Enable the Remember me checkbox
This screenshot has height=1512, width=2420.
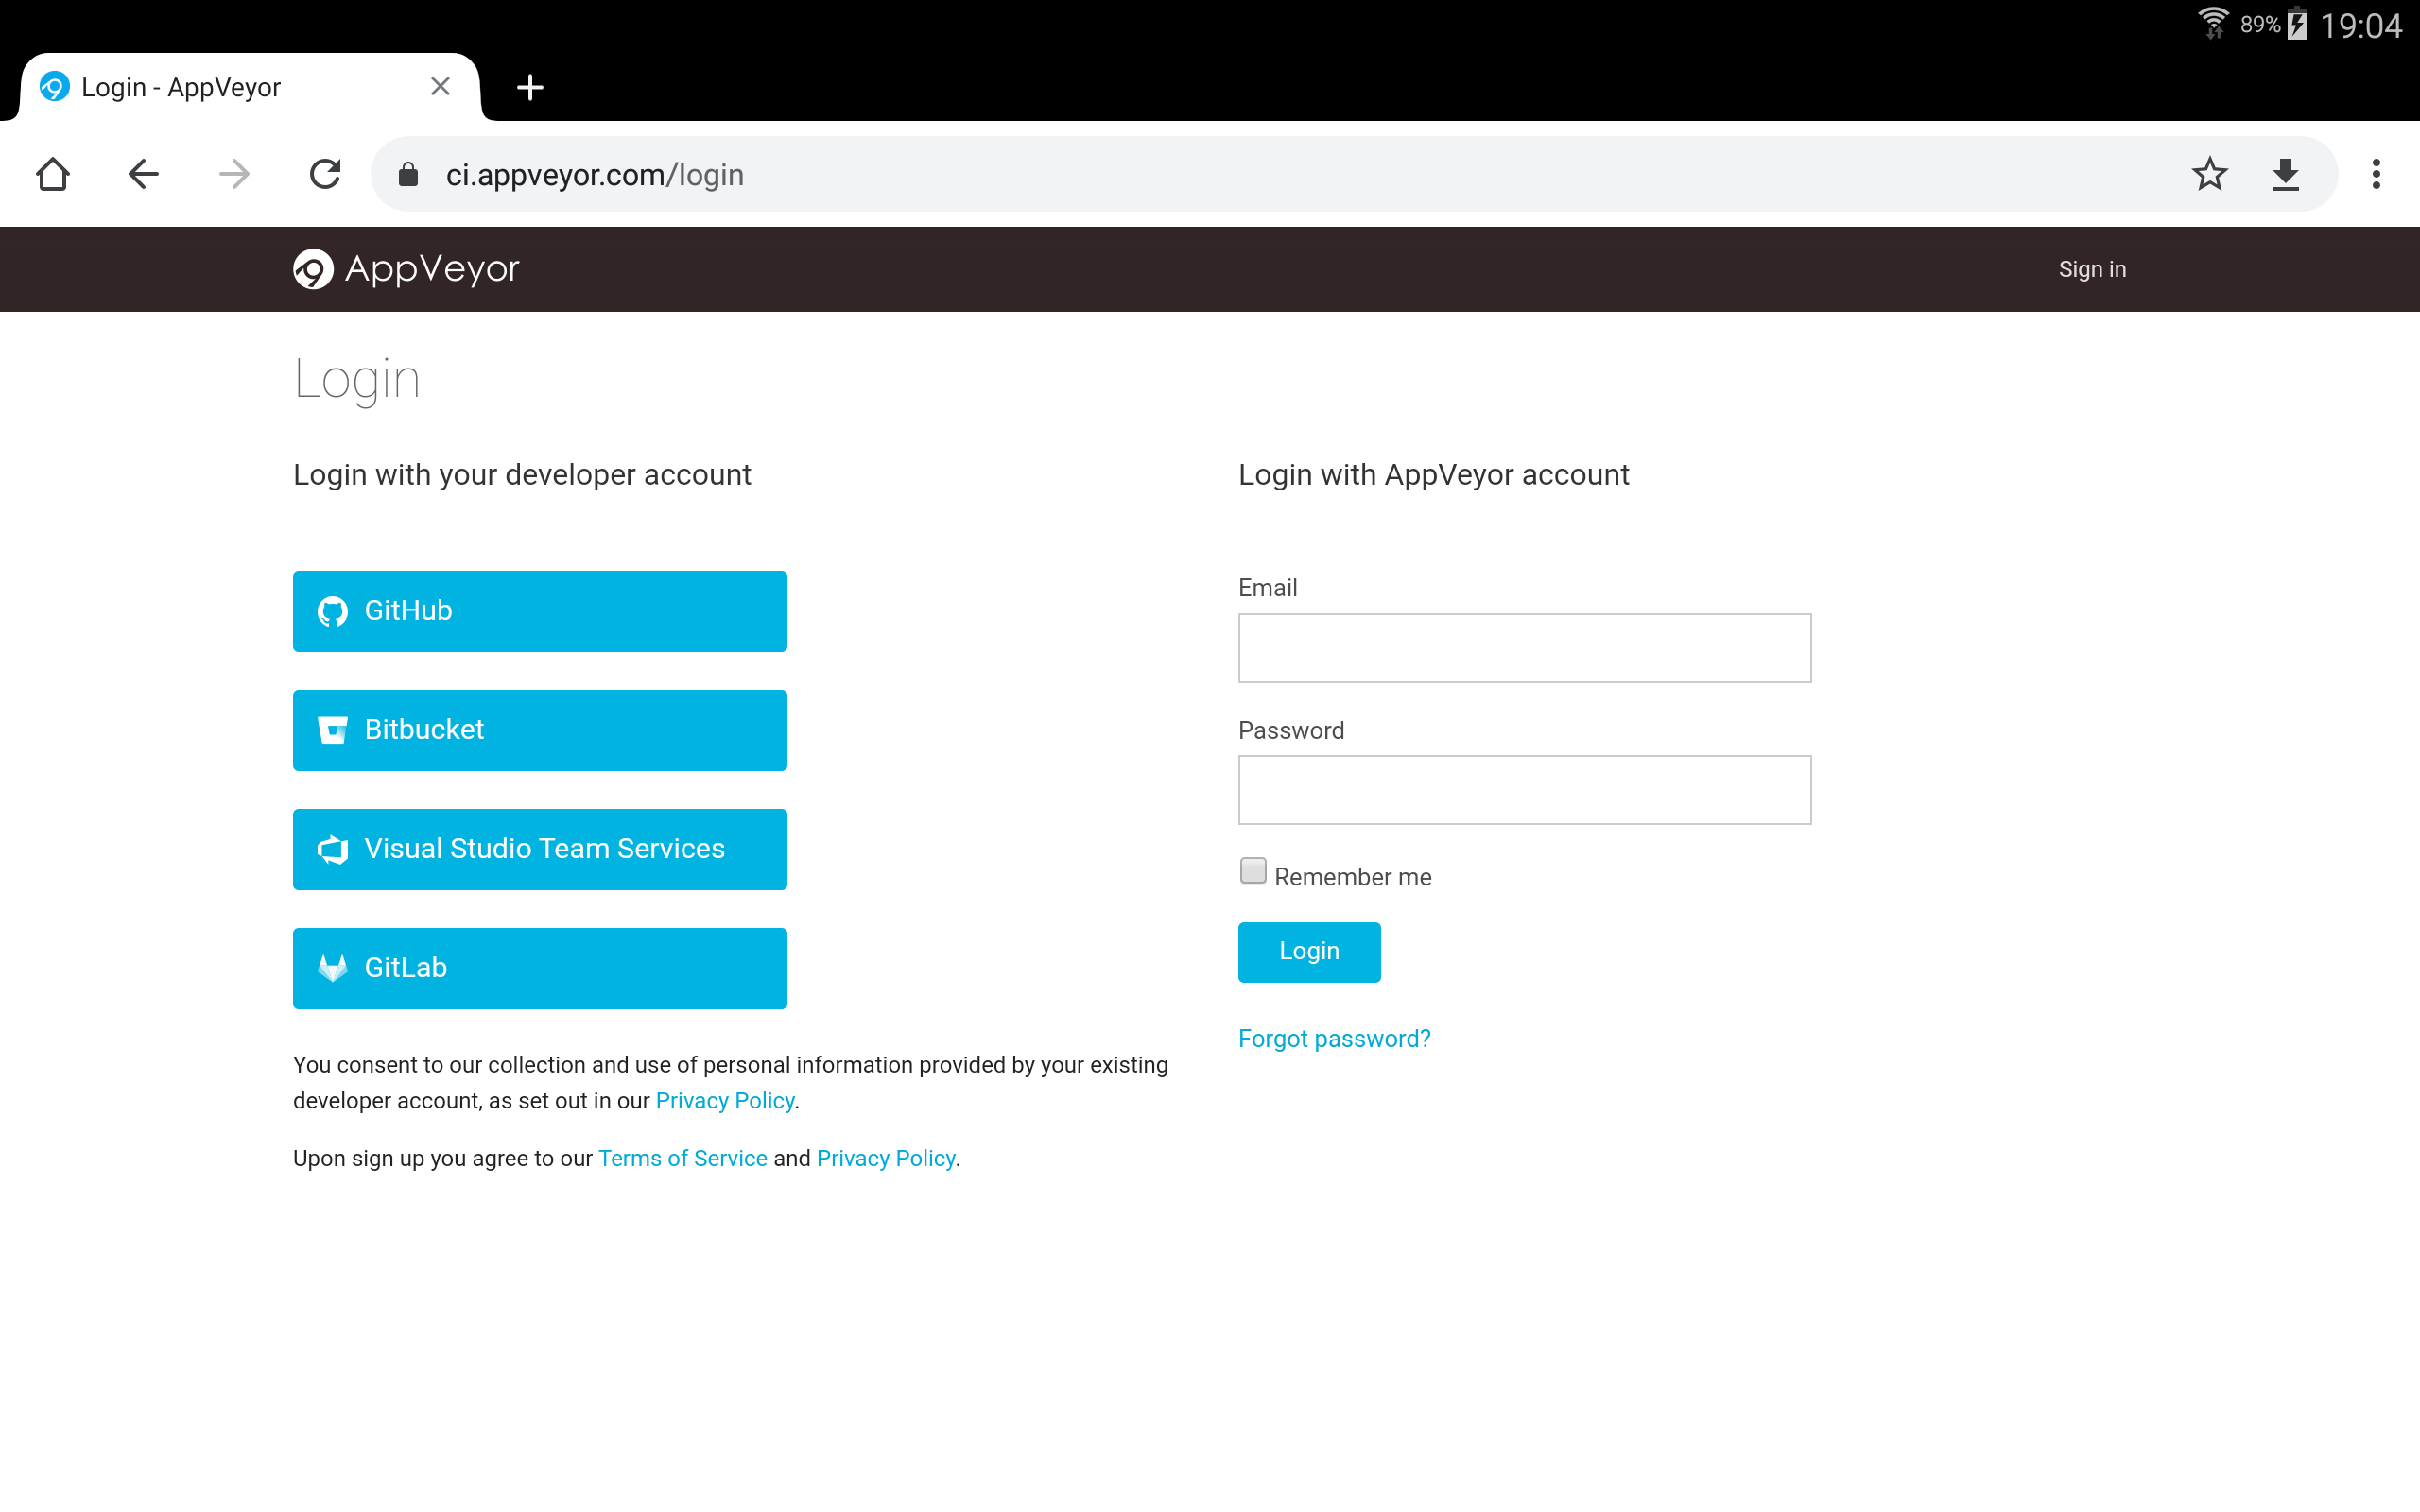coord(1252,871)
